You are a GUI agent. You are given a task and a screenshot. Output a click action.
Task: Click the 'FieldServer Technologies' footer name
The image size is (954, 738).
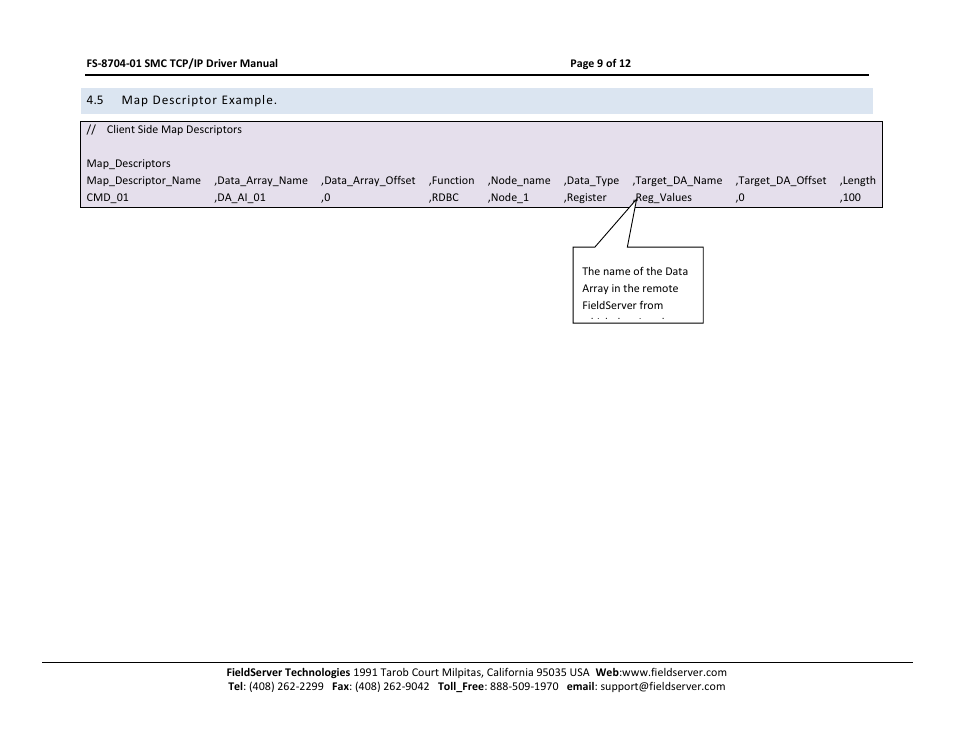point(288,672)
